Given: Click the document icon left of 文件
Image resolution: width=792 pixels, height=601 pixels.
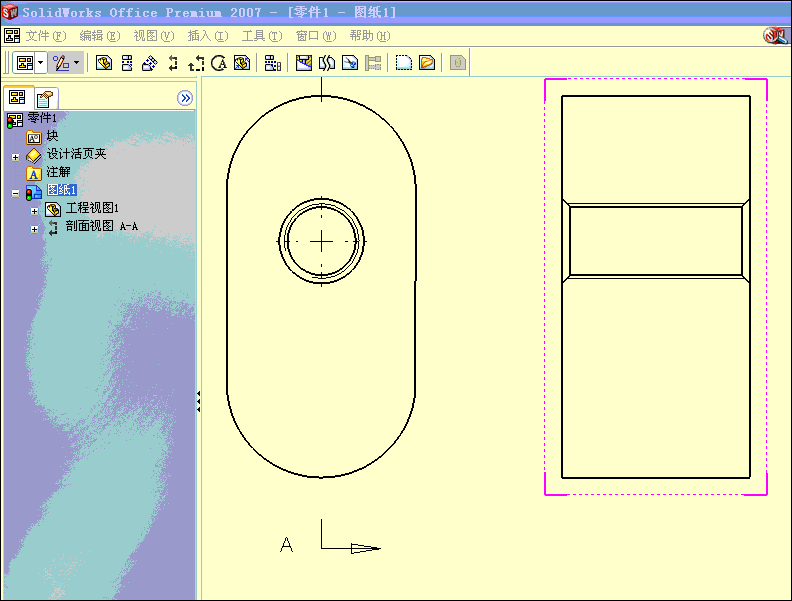Looking at the screenshot, I should pos(12,36).
